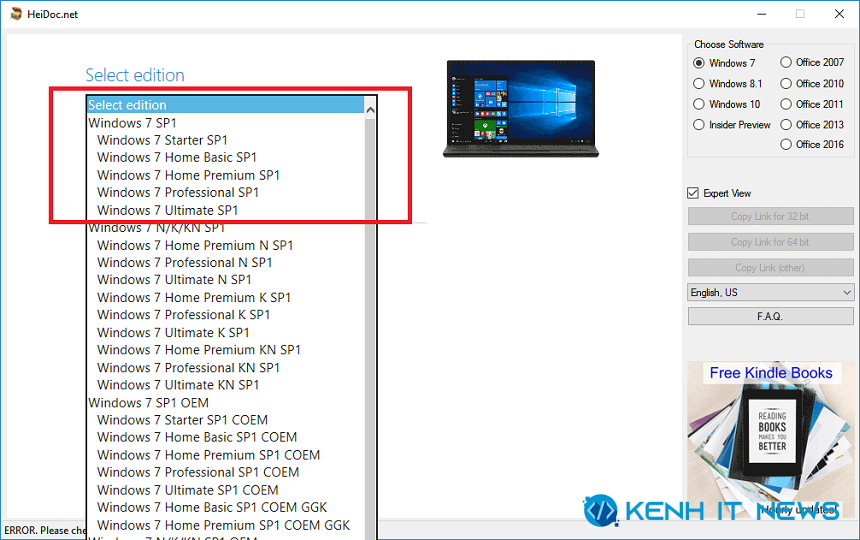Choose Windows 7 Home Premium KN SP1
The image size is (860, 540).
[x=199, y=350]
